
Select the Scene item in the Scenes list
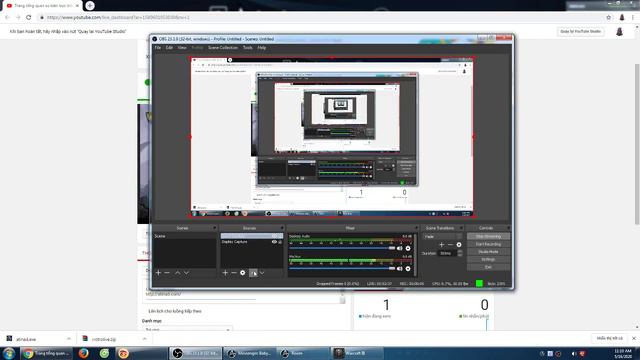pos(184,236)
